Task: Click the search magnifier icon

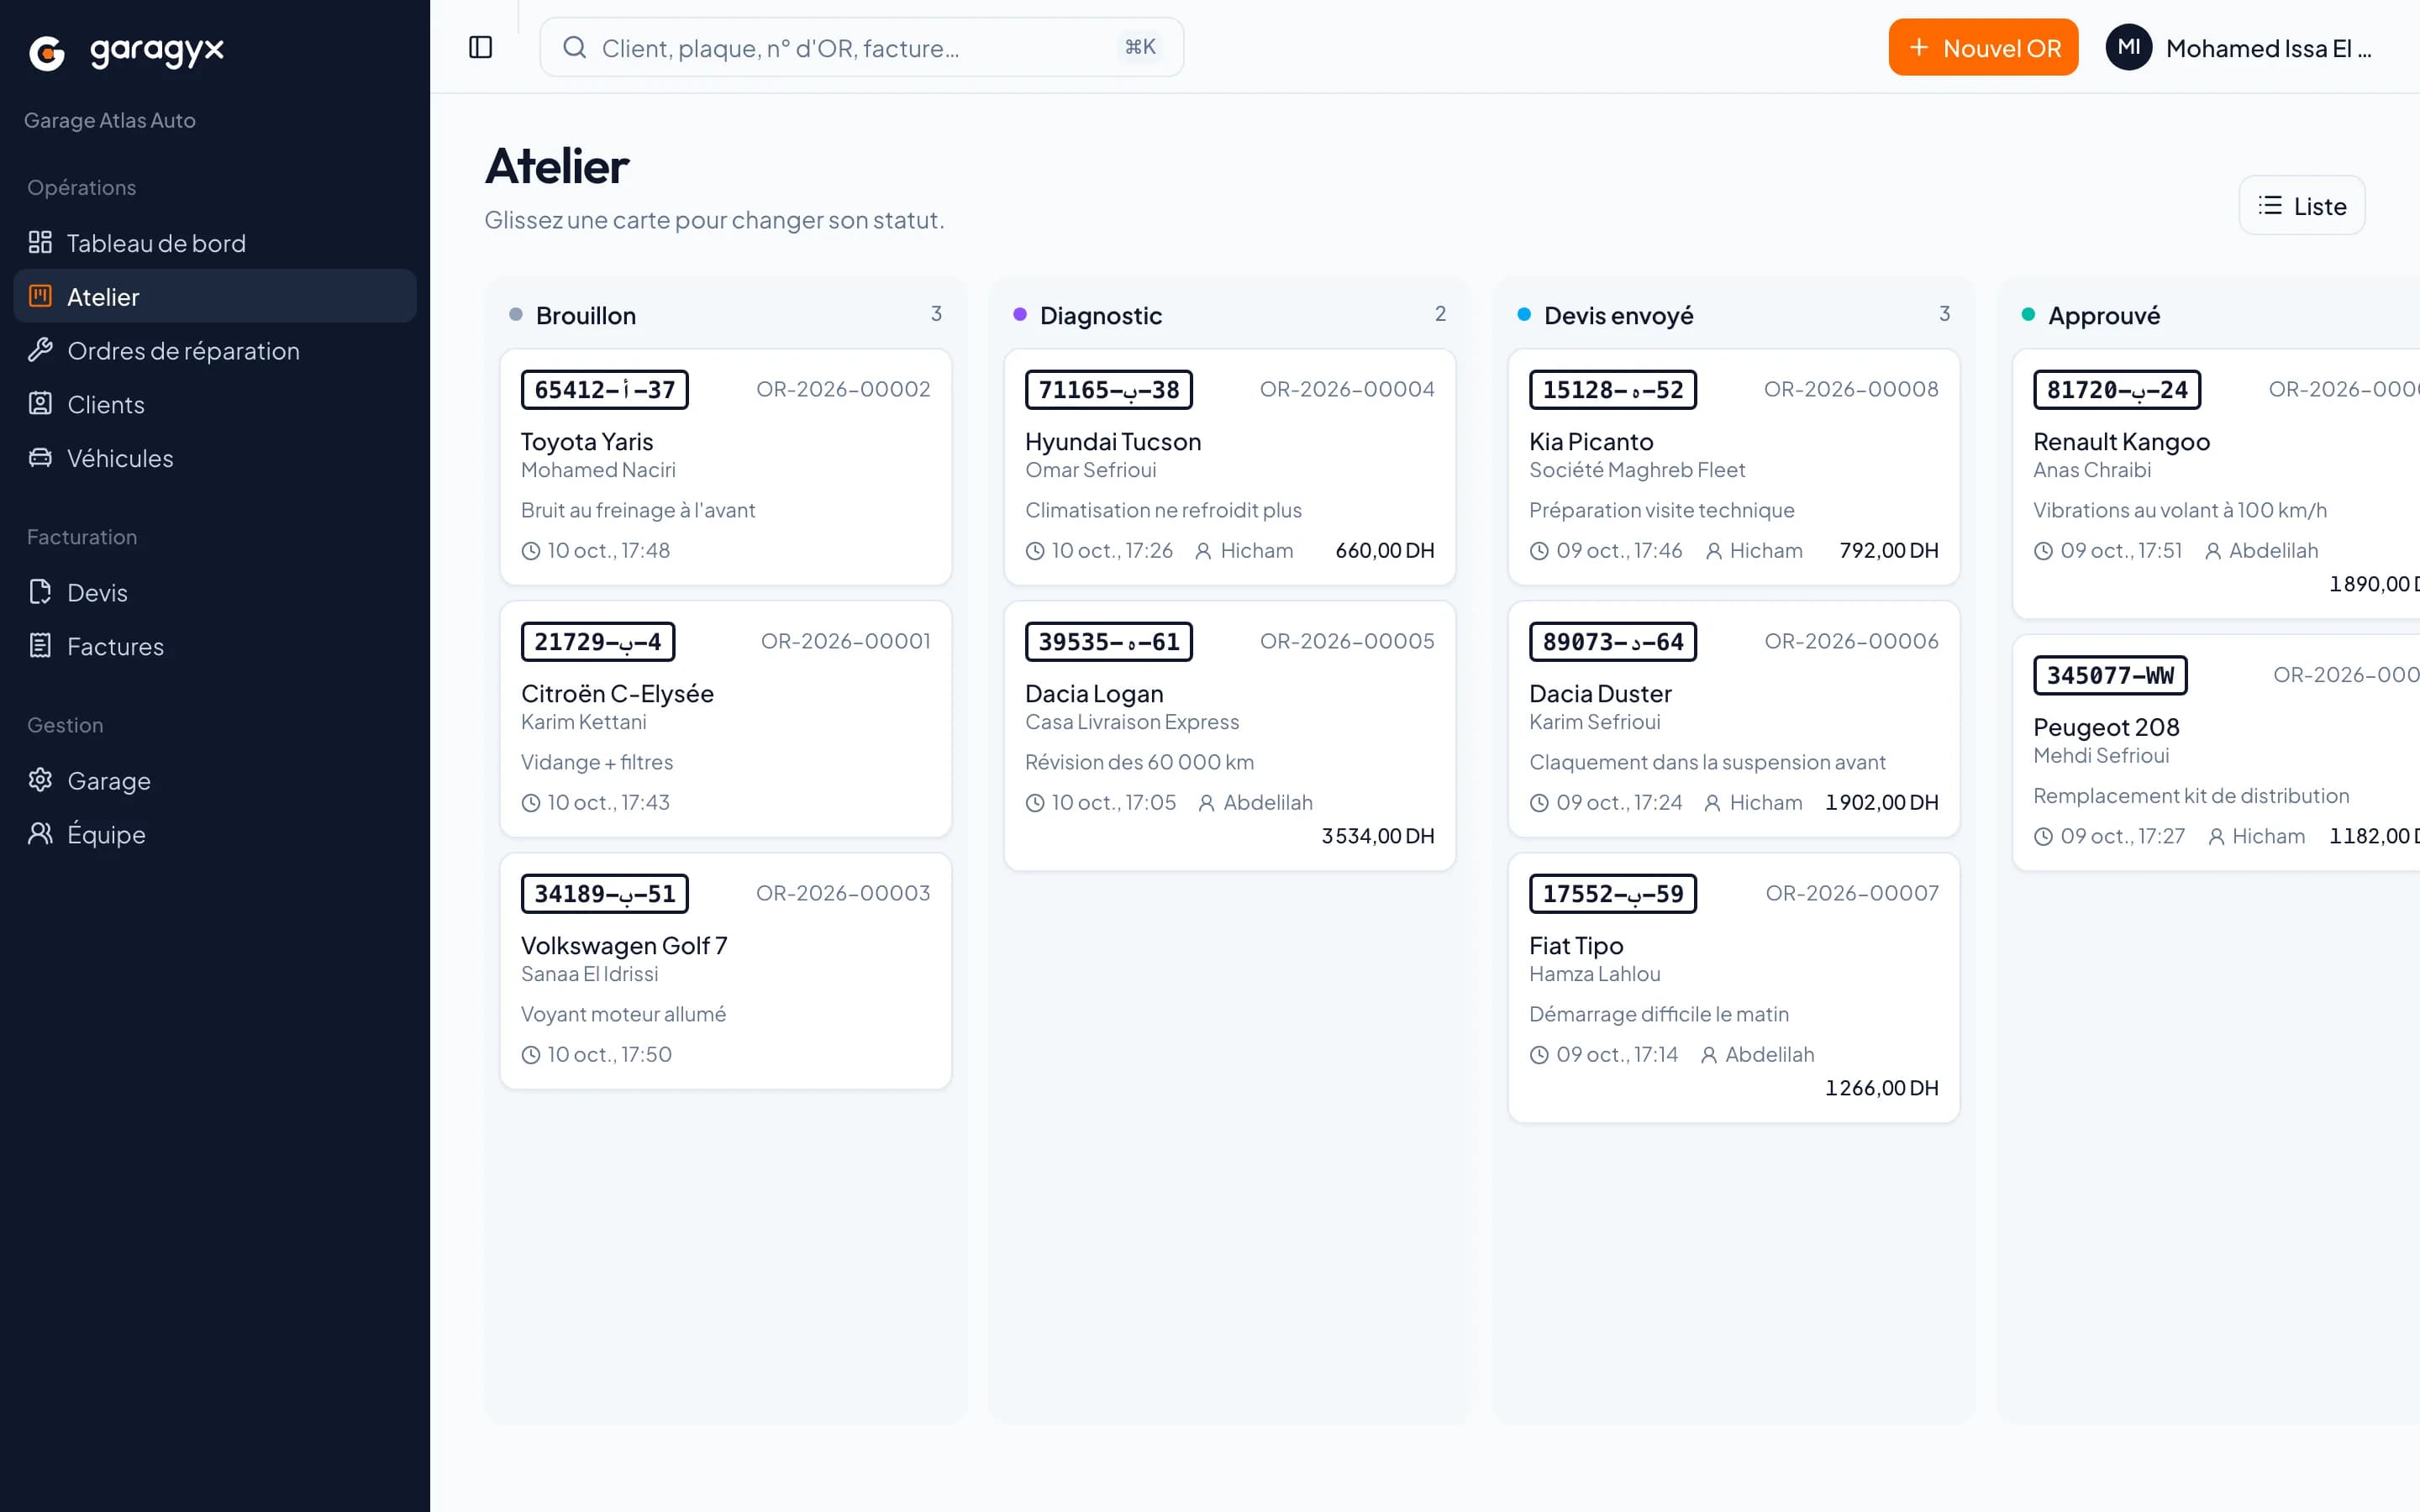Action: [x=574, y=47]
